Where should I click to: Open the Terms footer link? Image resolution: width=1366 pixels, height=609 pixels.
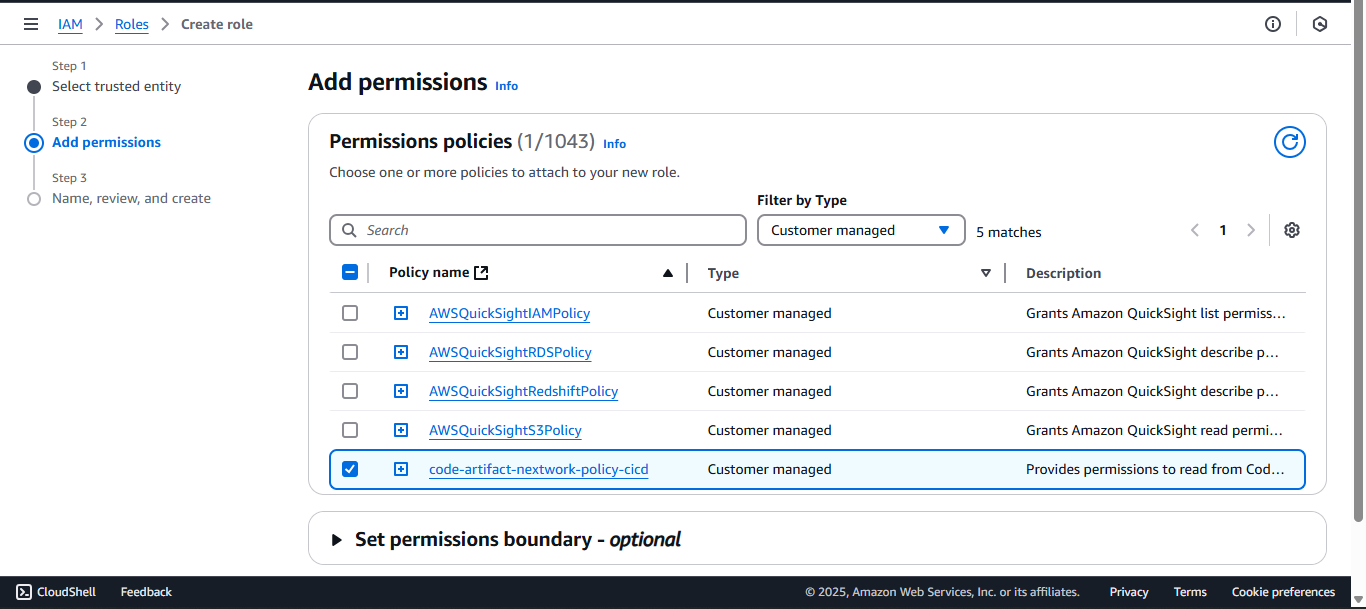[x=1190, y=592]
